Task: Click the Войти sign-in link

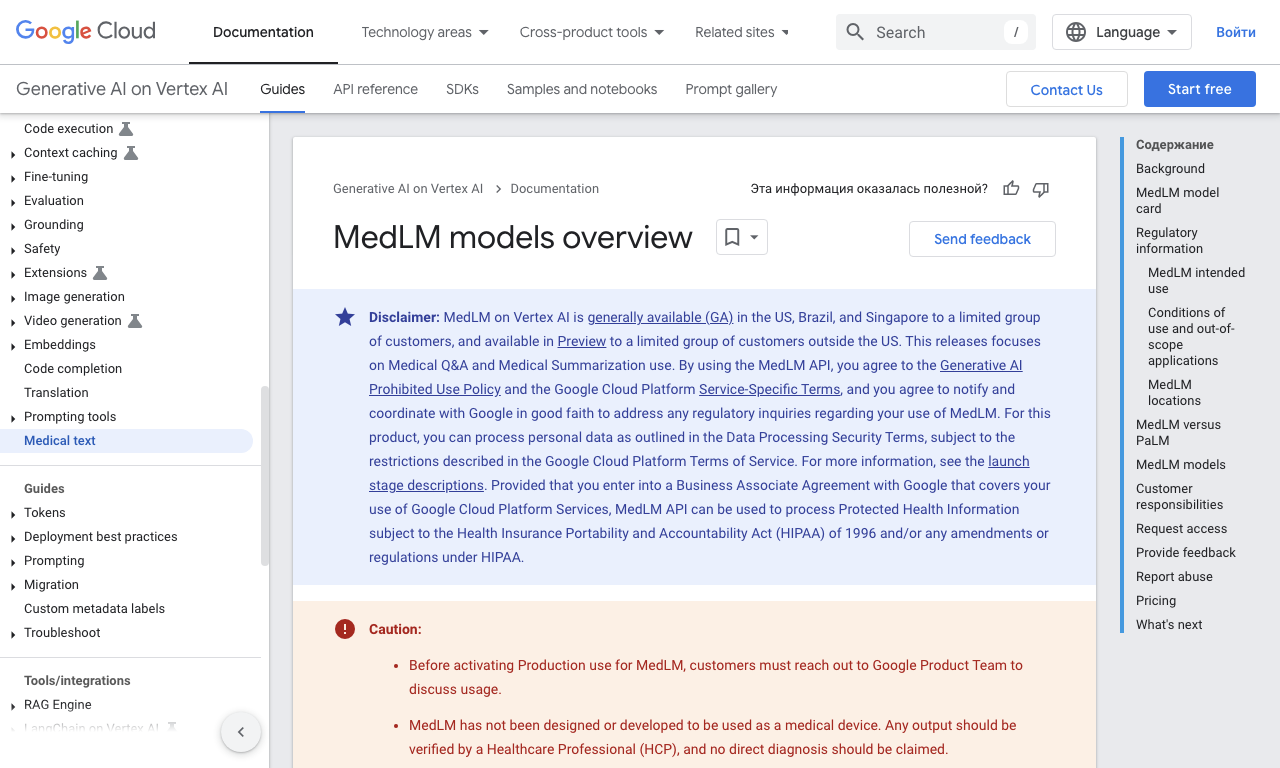Action: point(1236,32)
